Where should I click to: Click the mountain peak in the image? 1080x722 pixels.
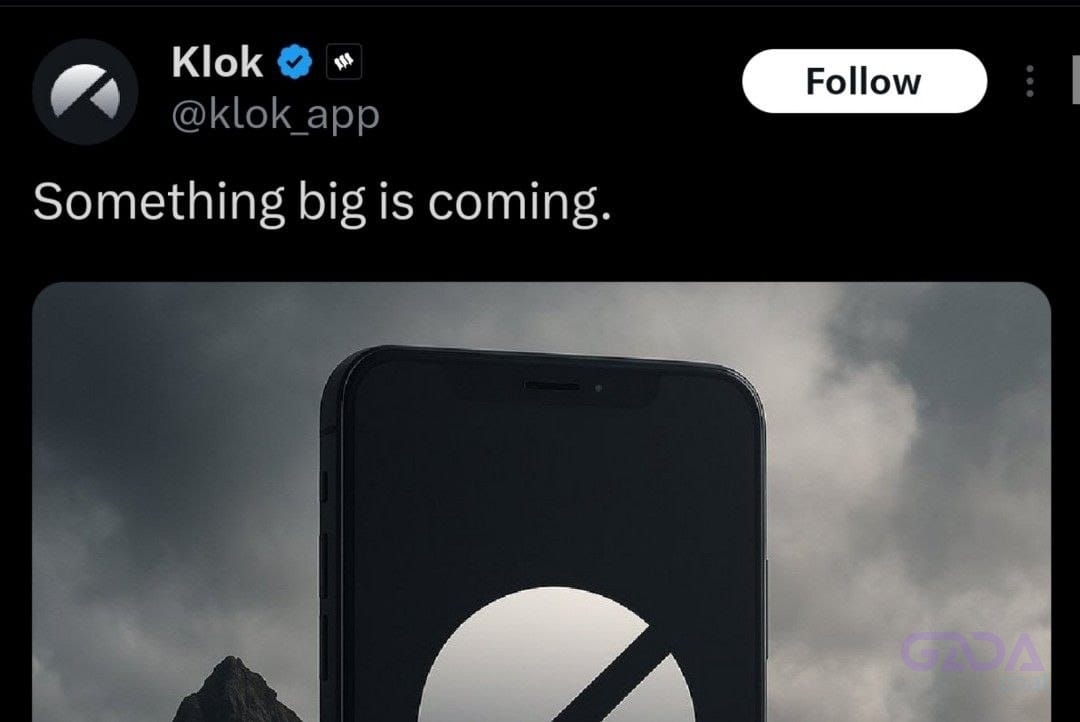point(234,689)
